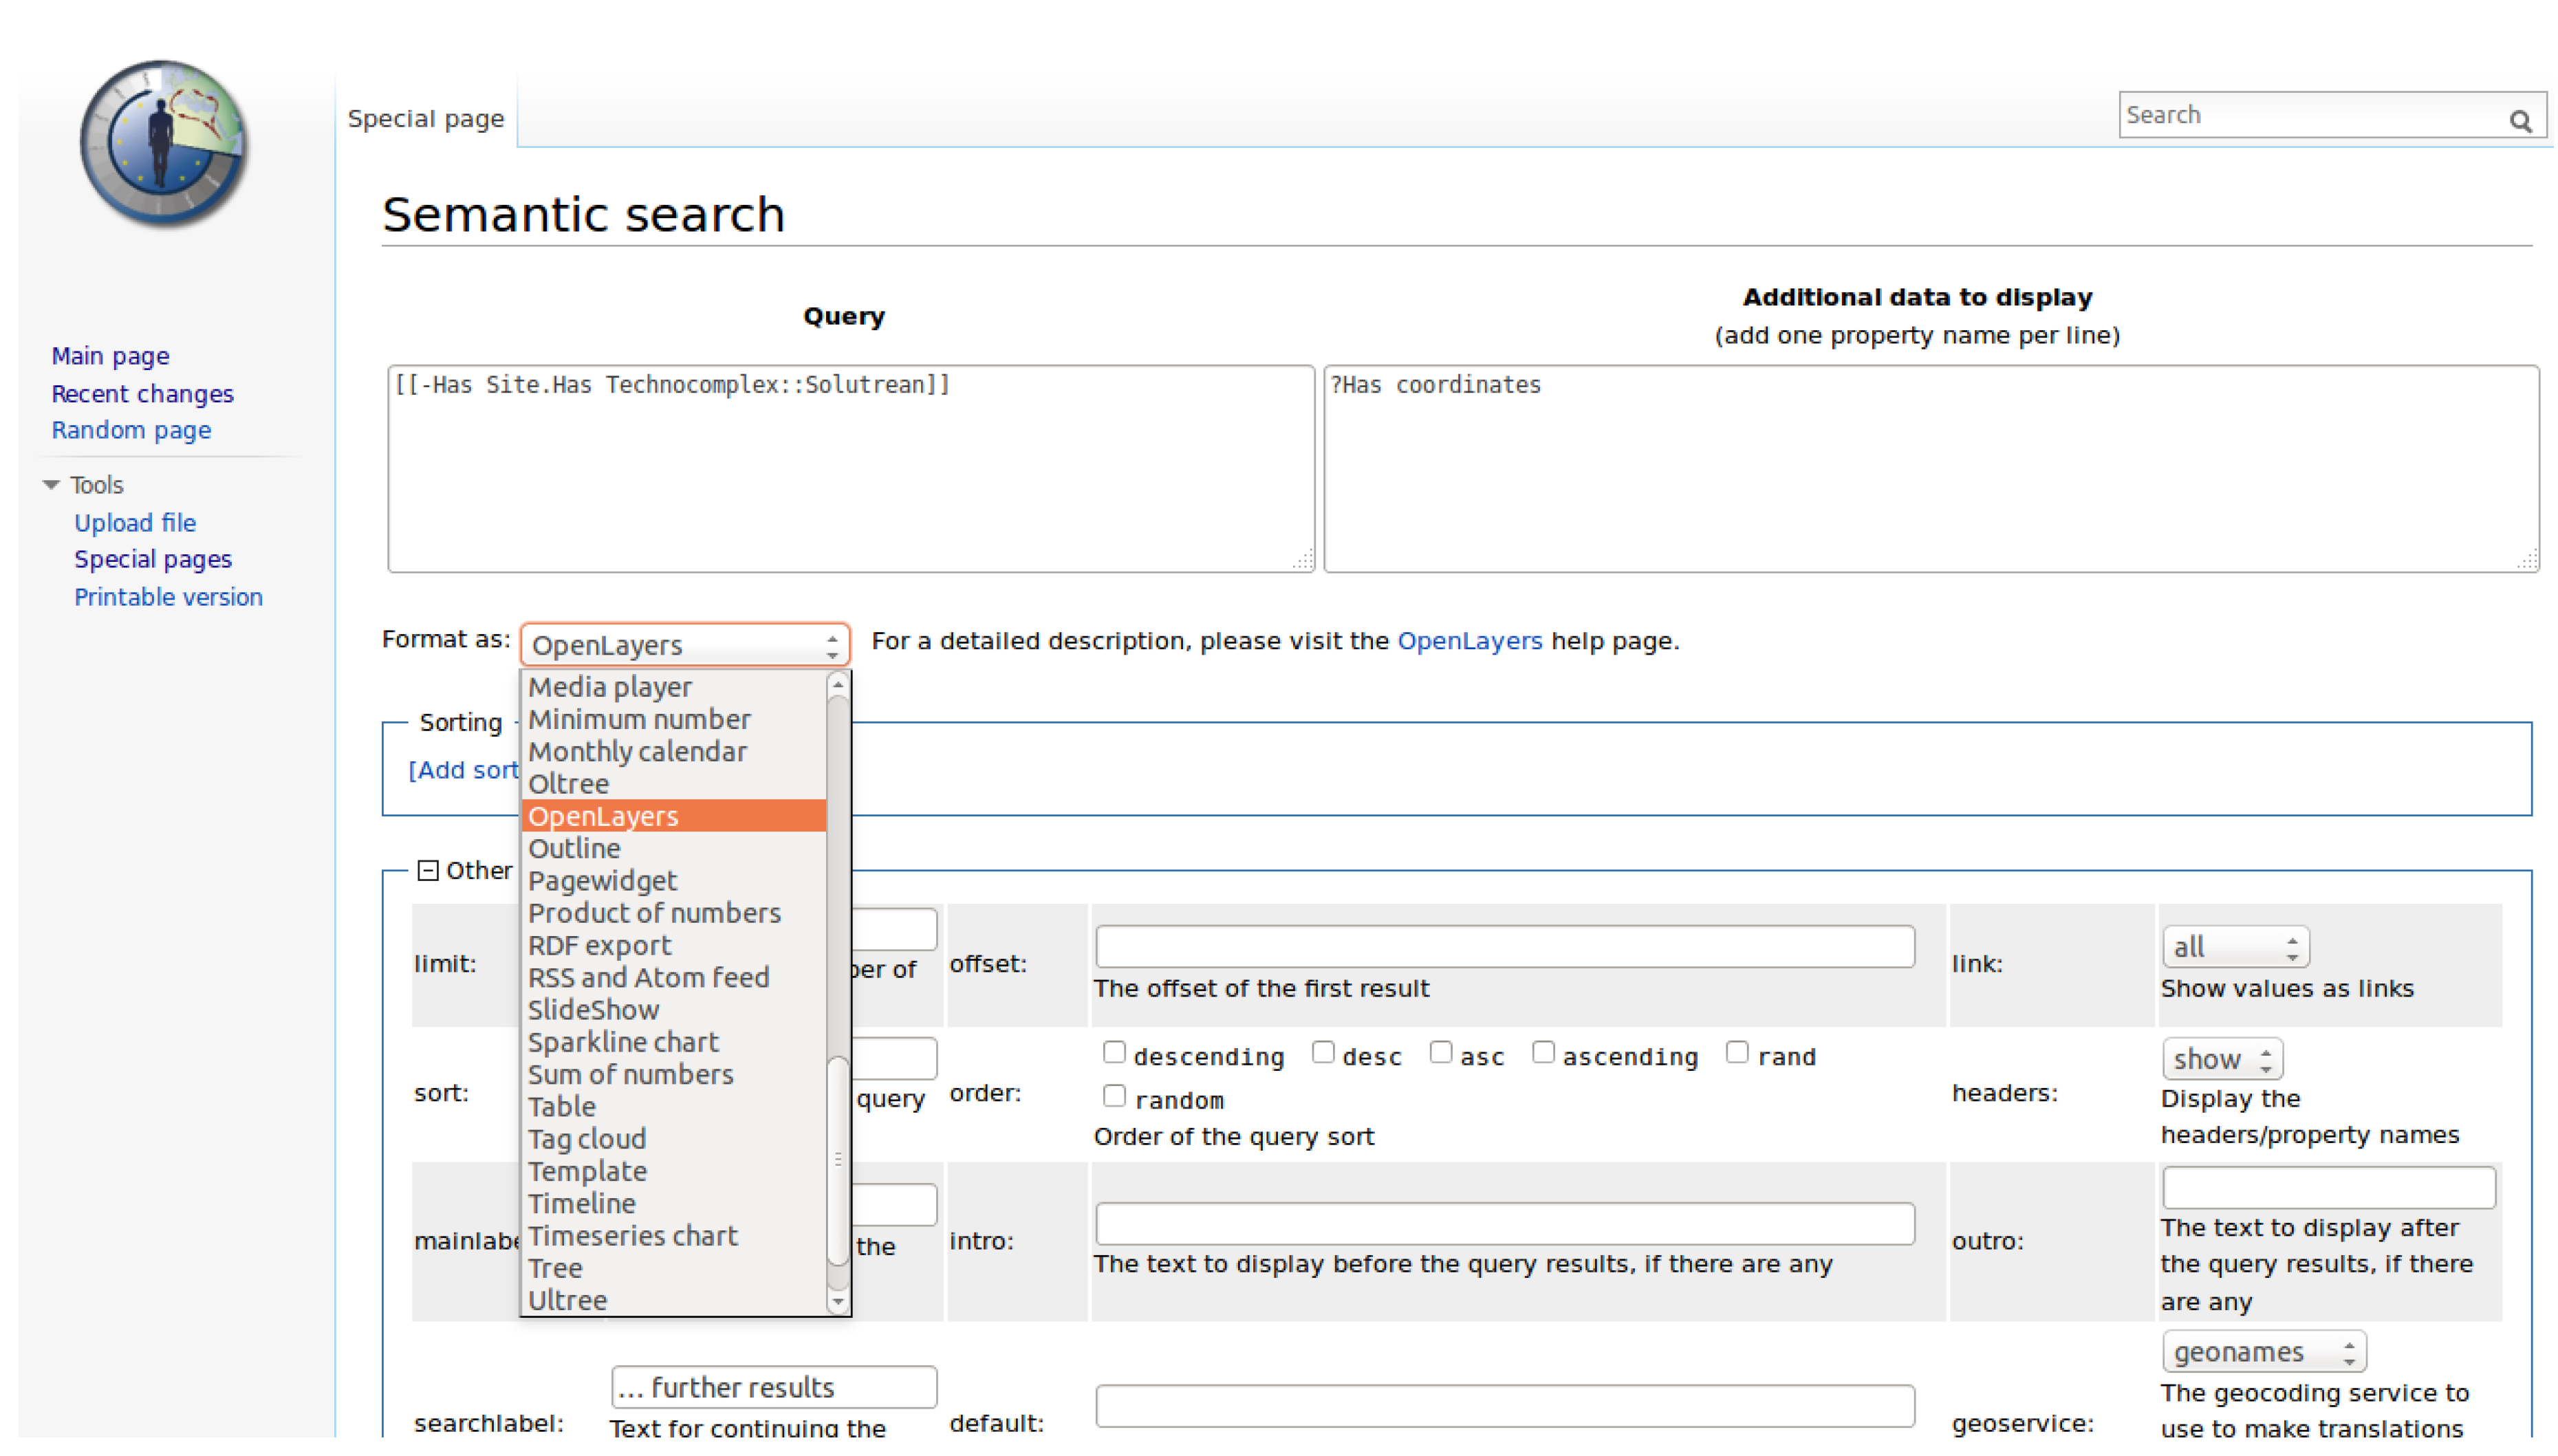Go to Recent changes
This screenshot has height=1456, width=2558.
click(x=142, y=394)
